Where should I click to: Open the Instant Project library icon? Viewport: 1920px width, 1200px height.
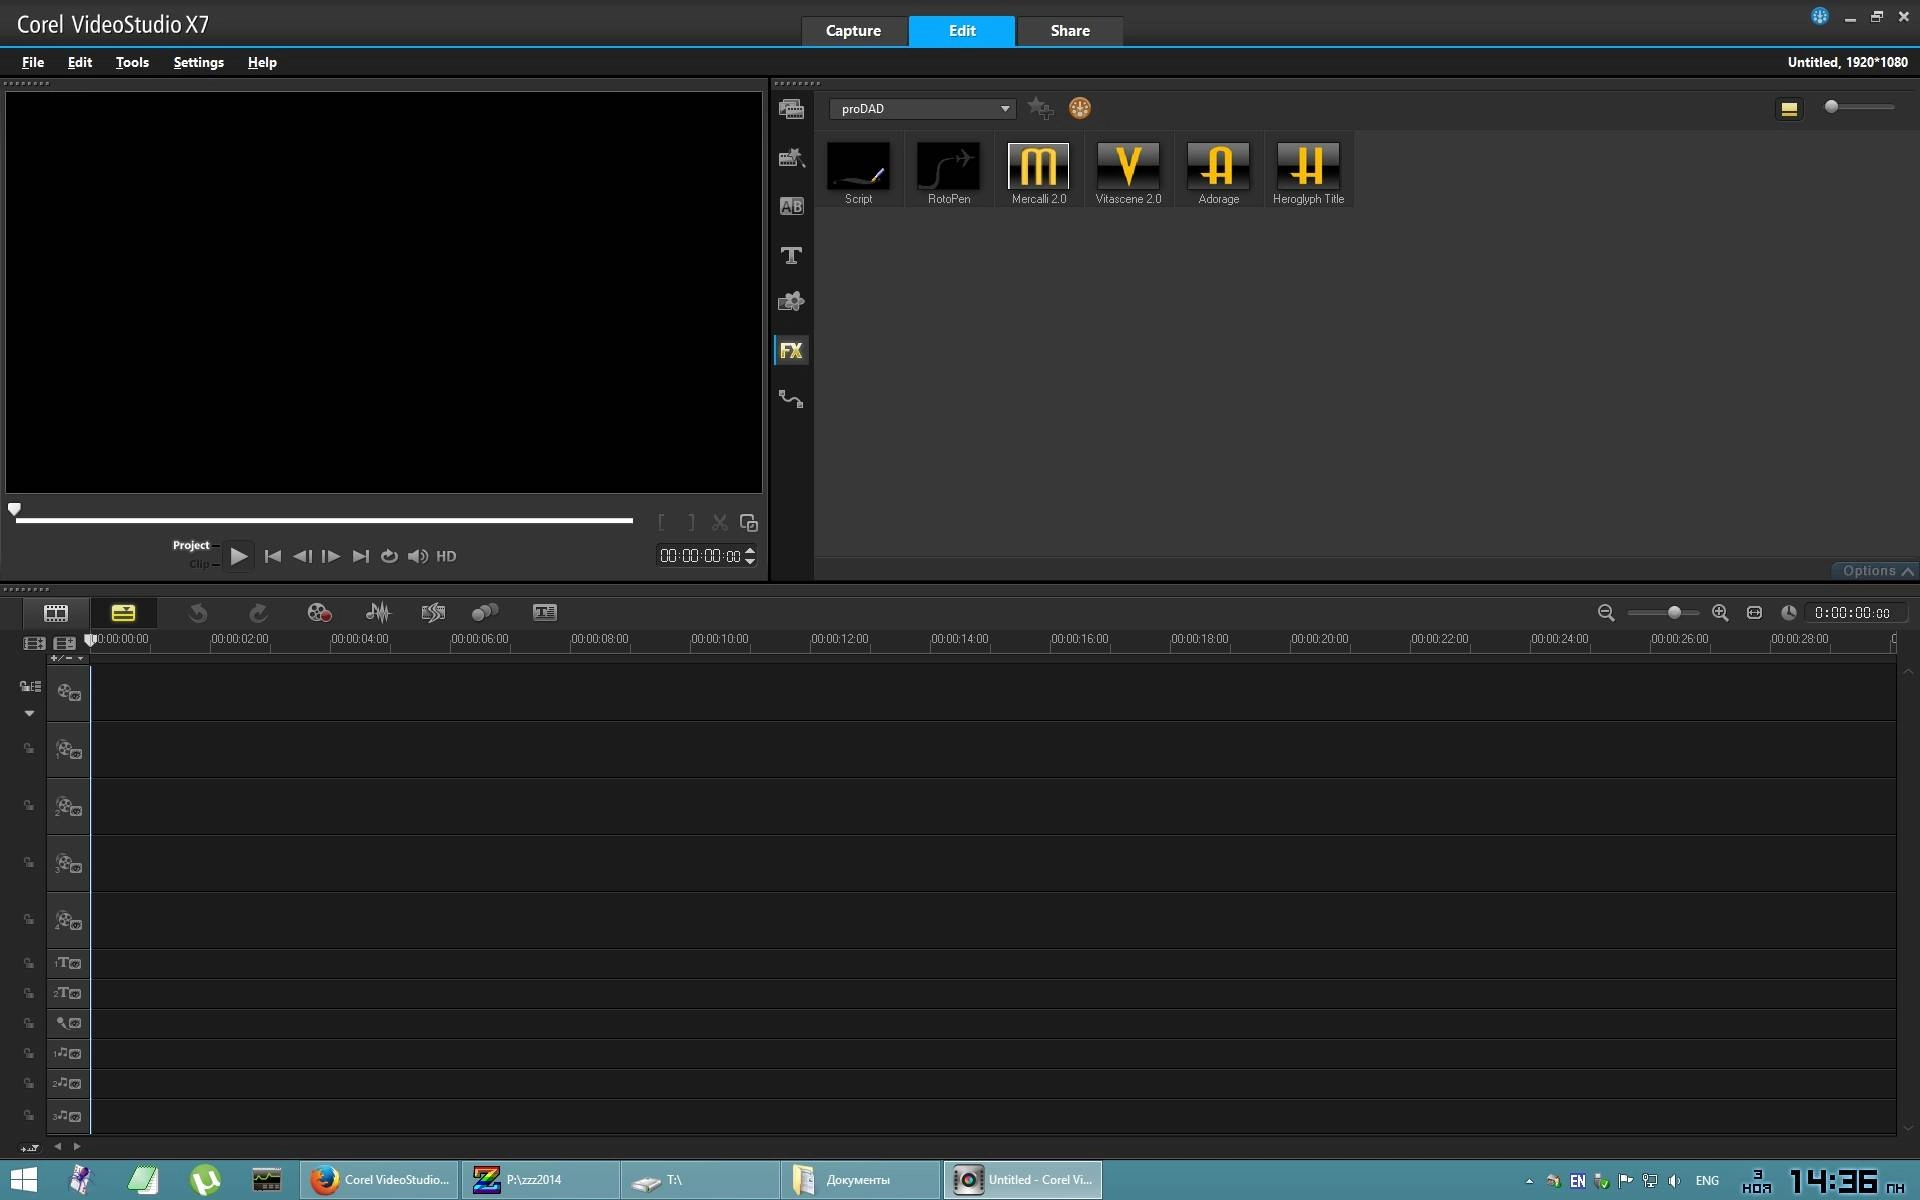click(791, 158)
